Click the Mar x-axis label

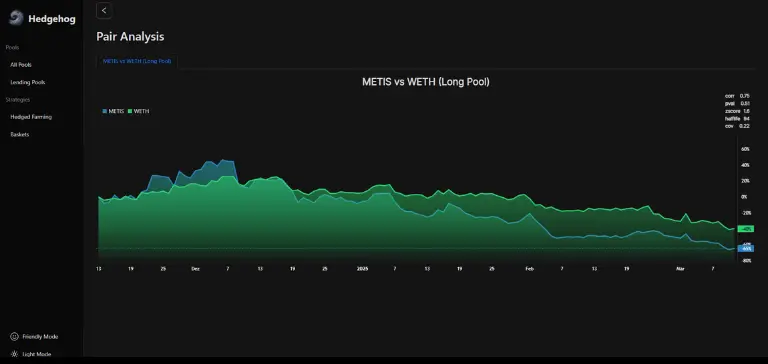680,268
